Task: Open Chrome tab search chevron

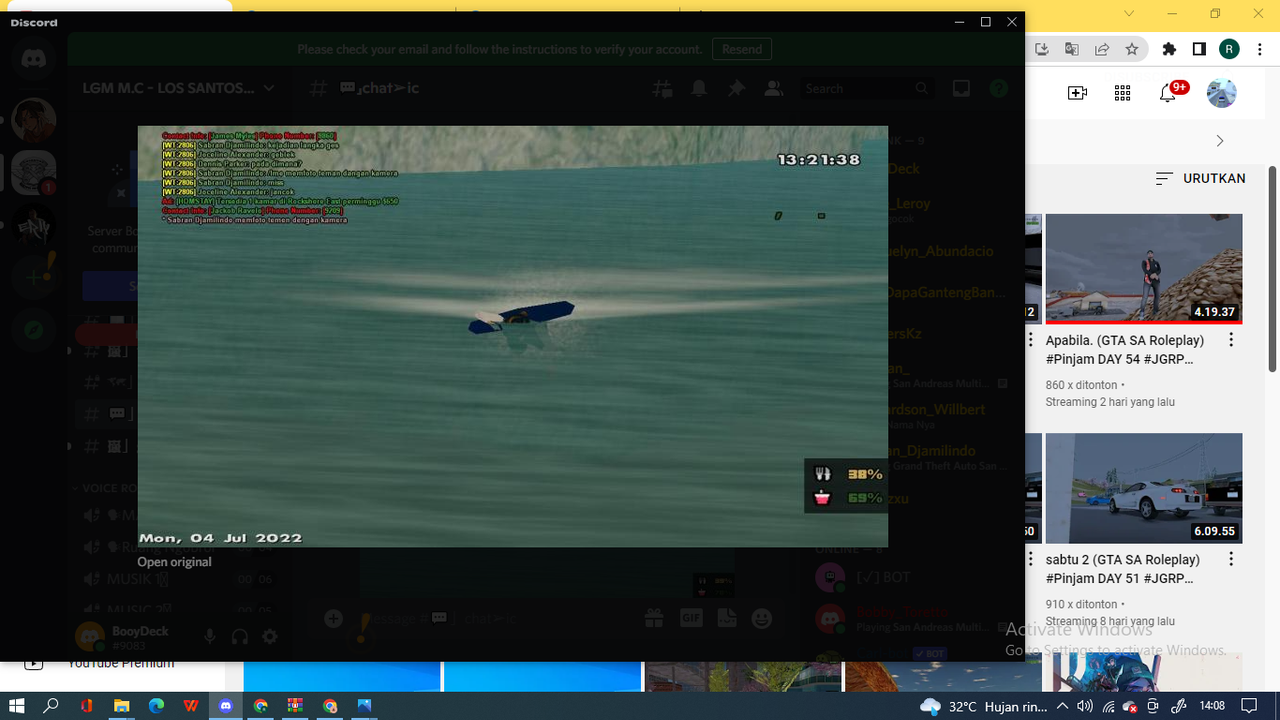Action: click(1129, 13)
